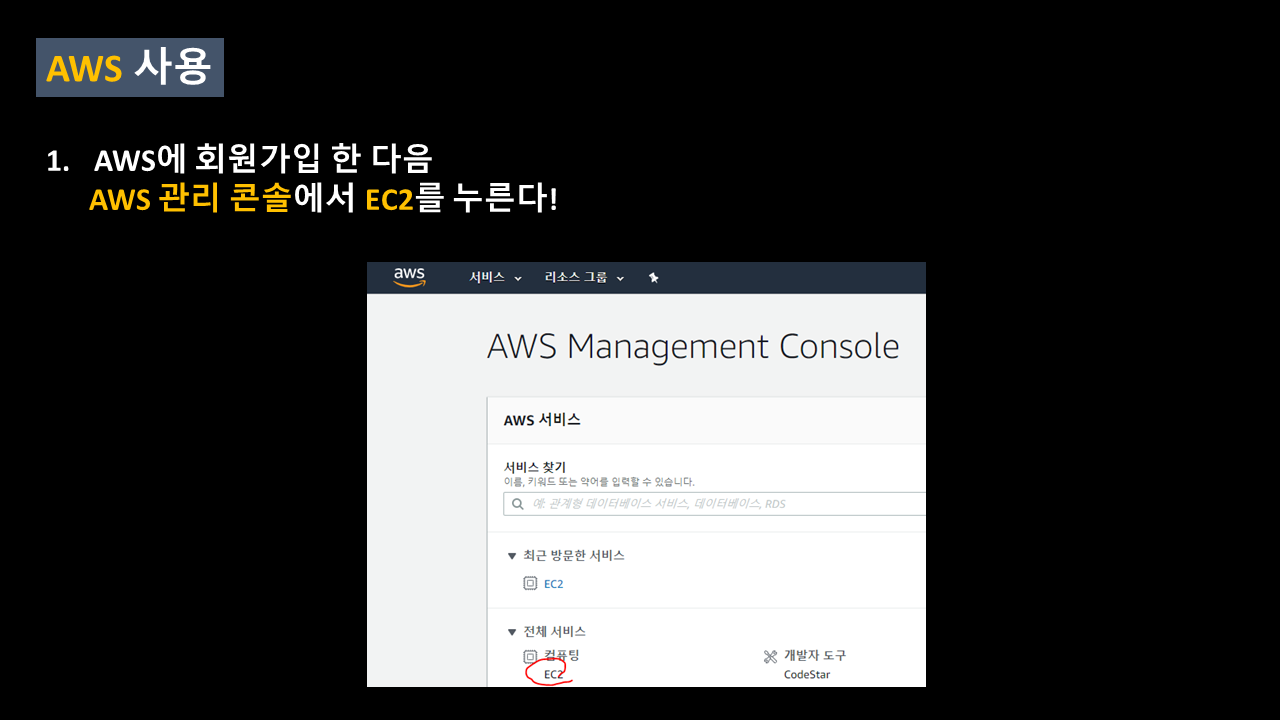Select the AWS에 회원가입 한 다음 line
1280x720 pixels.
point(262,159)
